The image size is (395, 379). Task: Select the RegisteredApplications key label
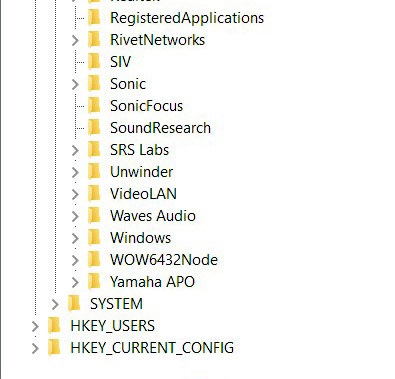pyautogui.click(x=187, y=18)
